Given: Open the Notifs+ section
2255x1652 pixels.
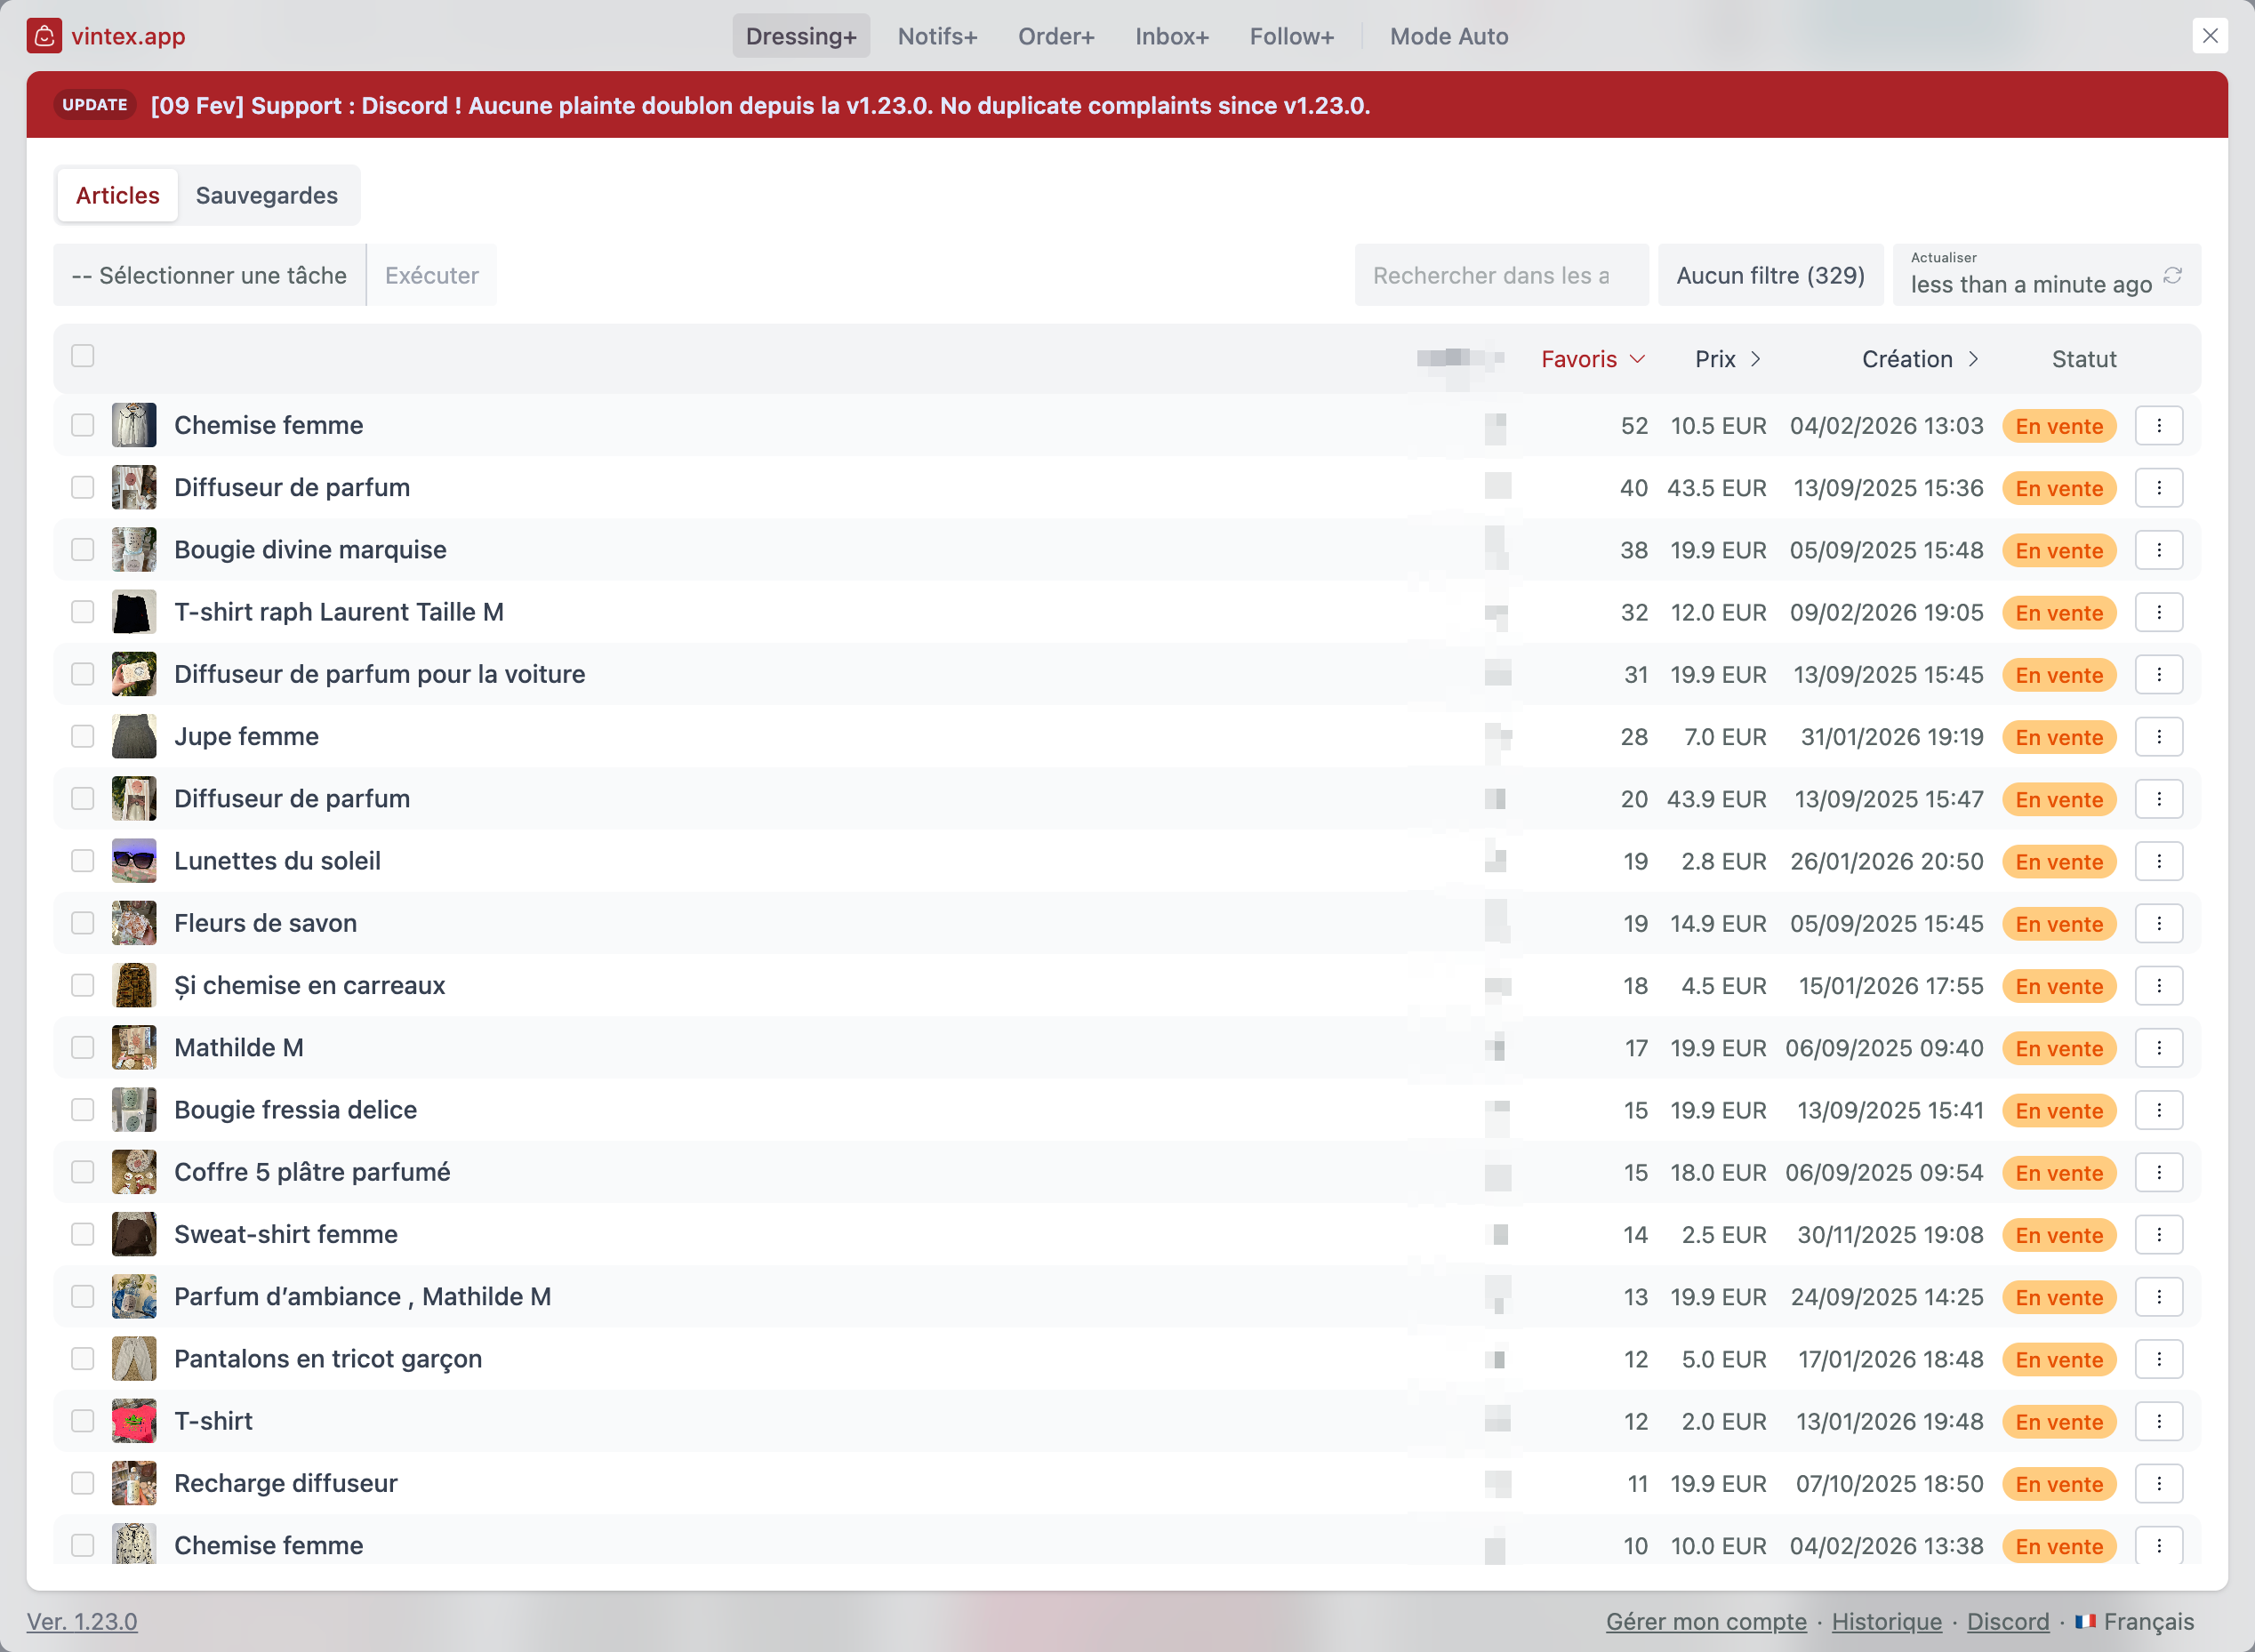Looking at the screenshot, I should click(936, 36).
